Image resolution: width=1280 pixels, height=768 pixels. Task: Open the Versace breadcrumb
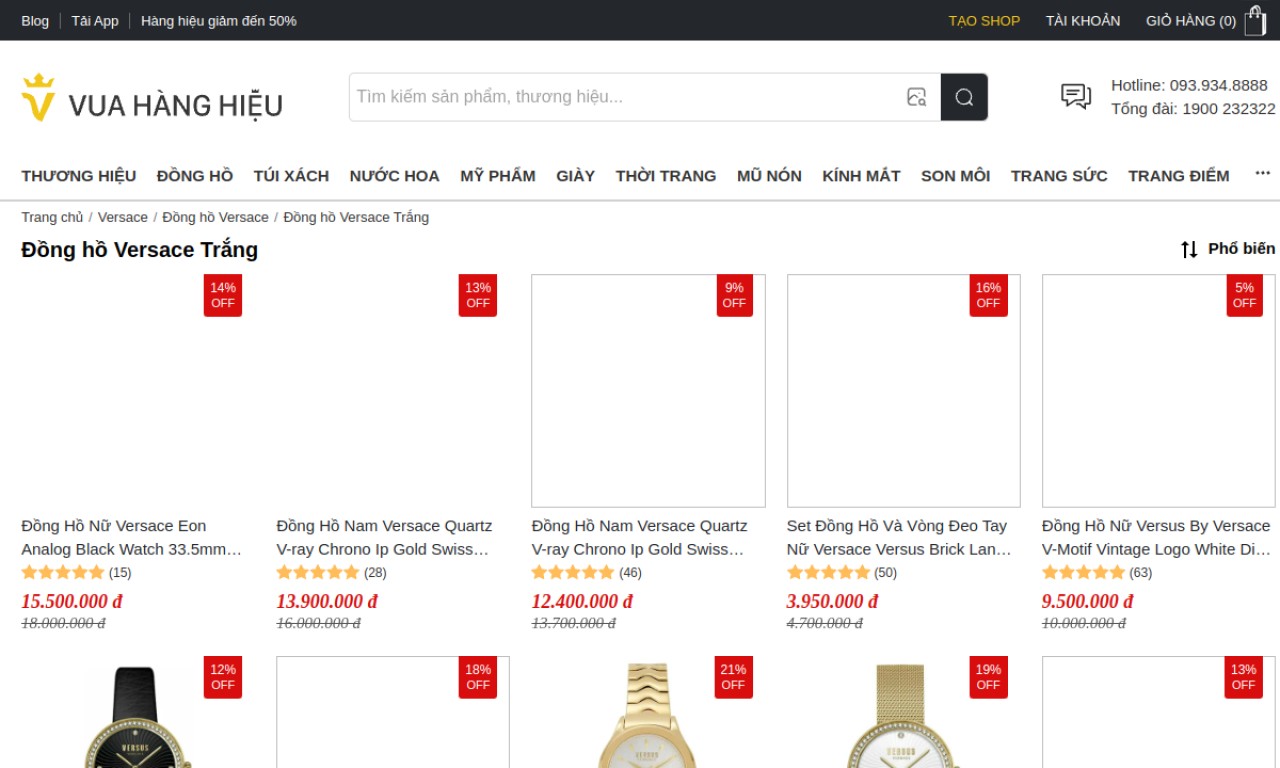click(122, 217)
